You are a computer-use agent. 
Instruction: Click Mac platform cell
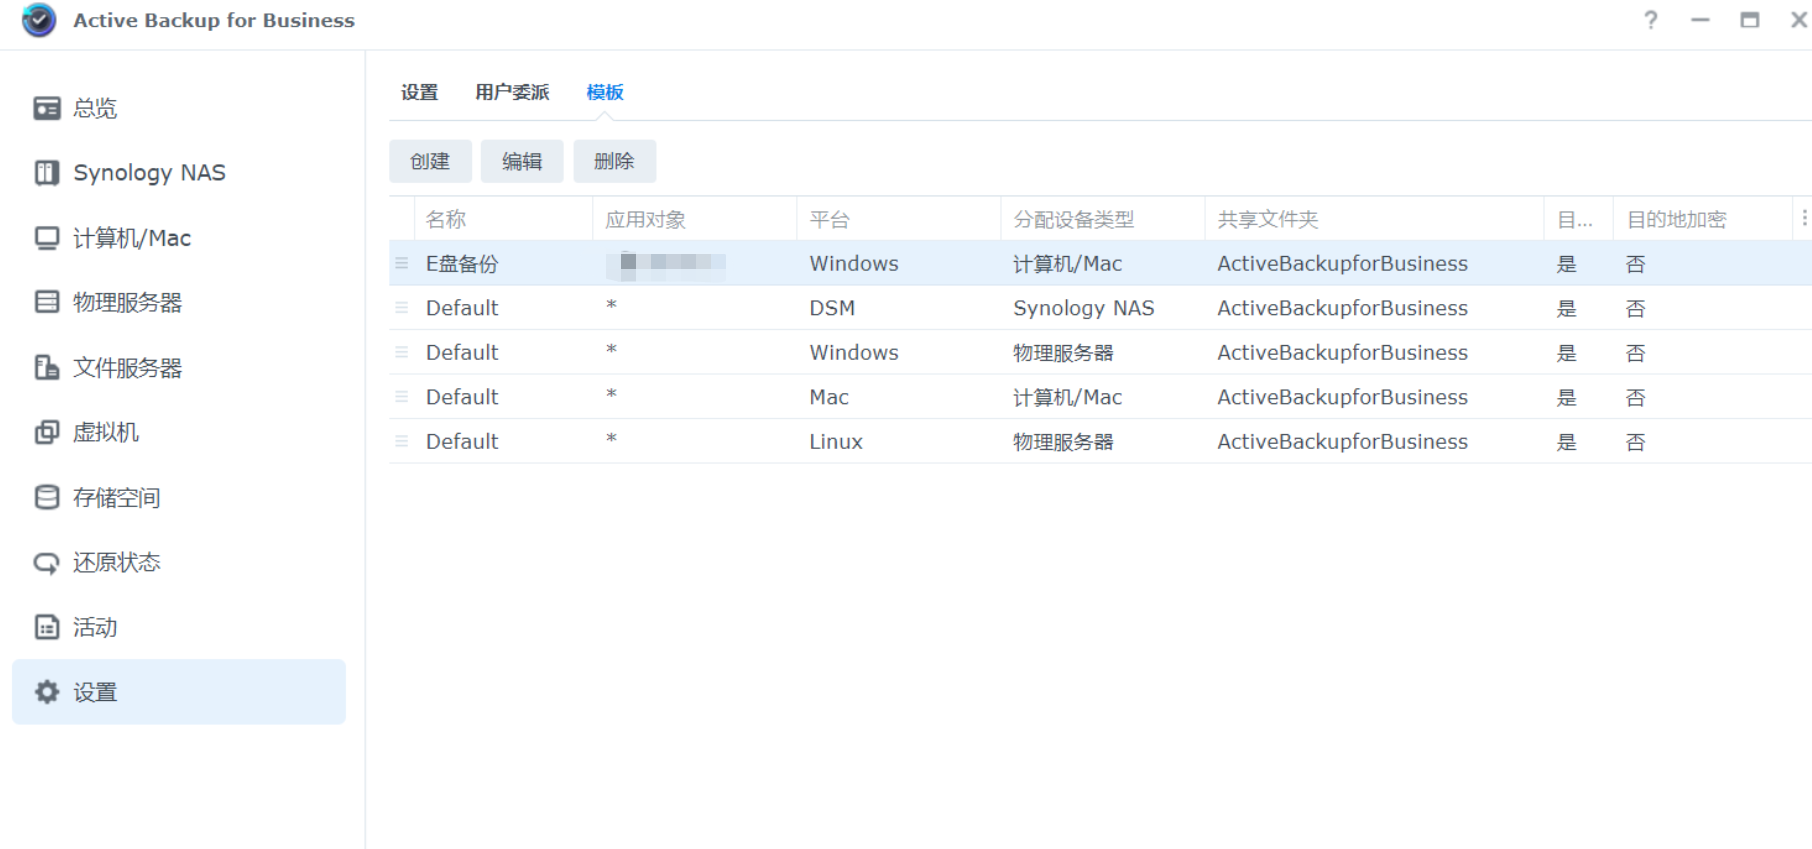[x=829, y=397]
